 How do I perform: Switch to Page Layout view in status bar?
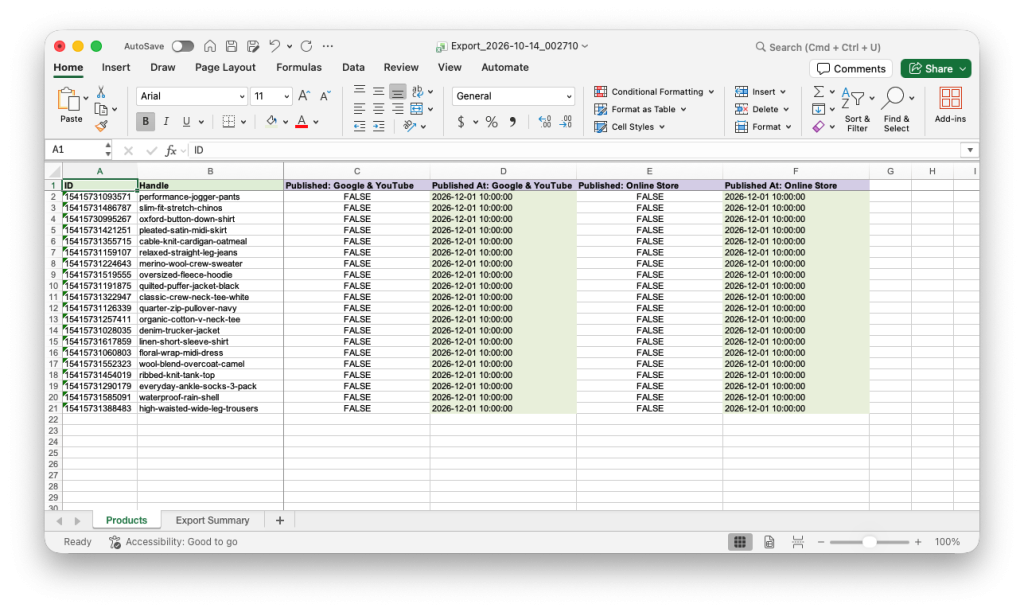(x=769, y=541)
